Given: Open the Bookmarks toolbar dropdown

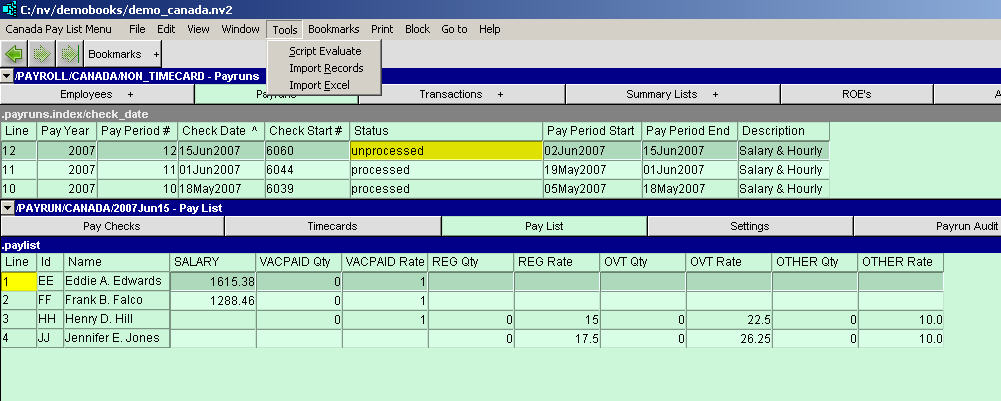Looking at the screenshot, I should click(x=122, y=53).
